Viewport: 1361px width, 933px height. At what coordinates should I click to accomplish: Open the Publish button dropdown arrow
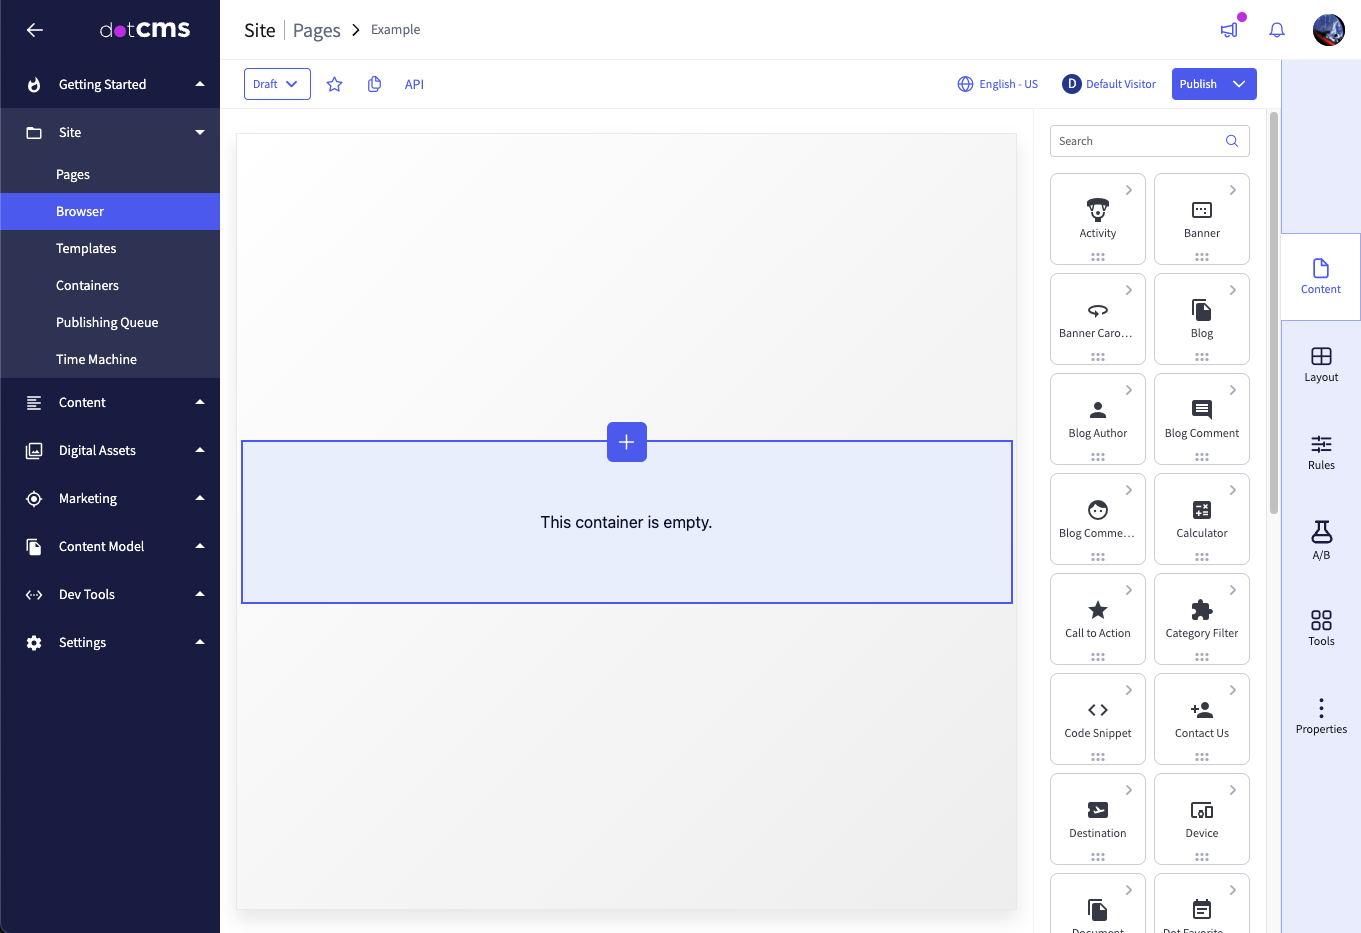1240,85
